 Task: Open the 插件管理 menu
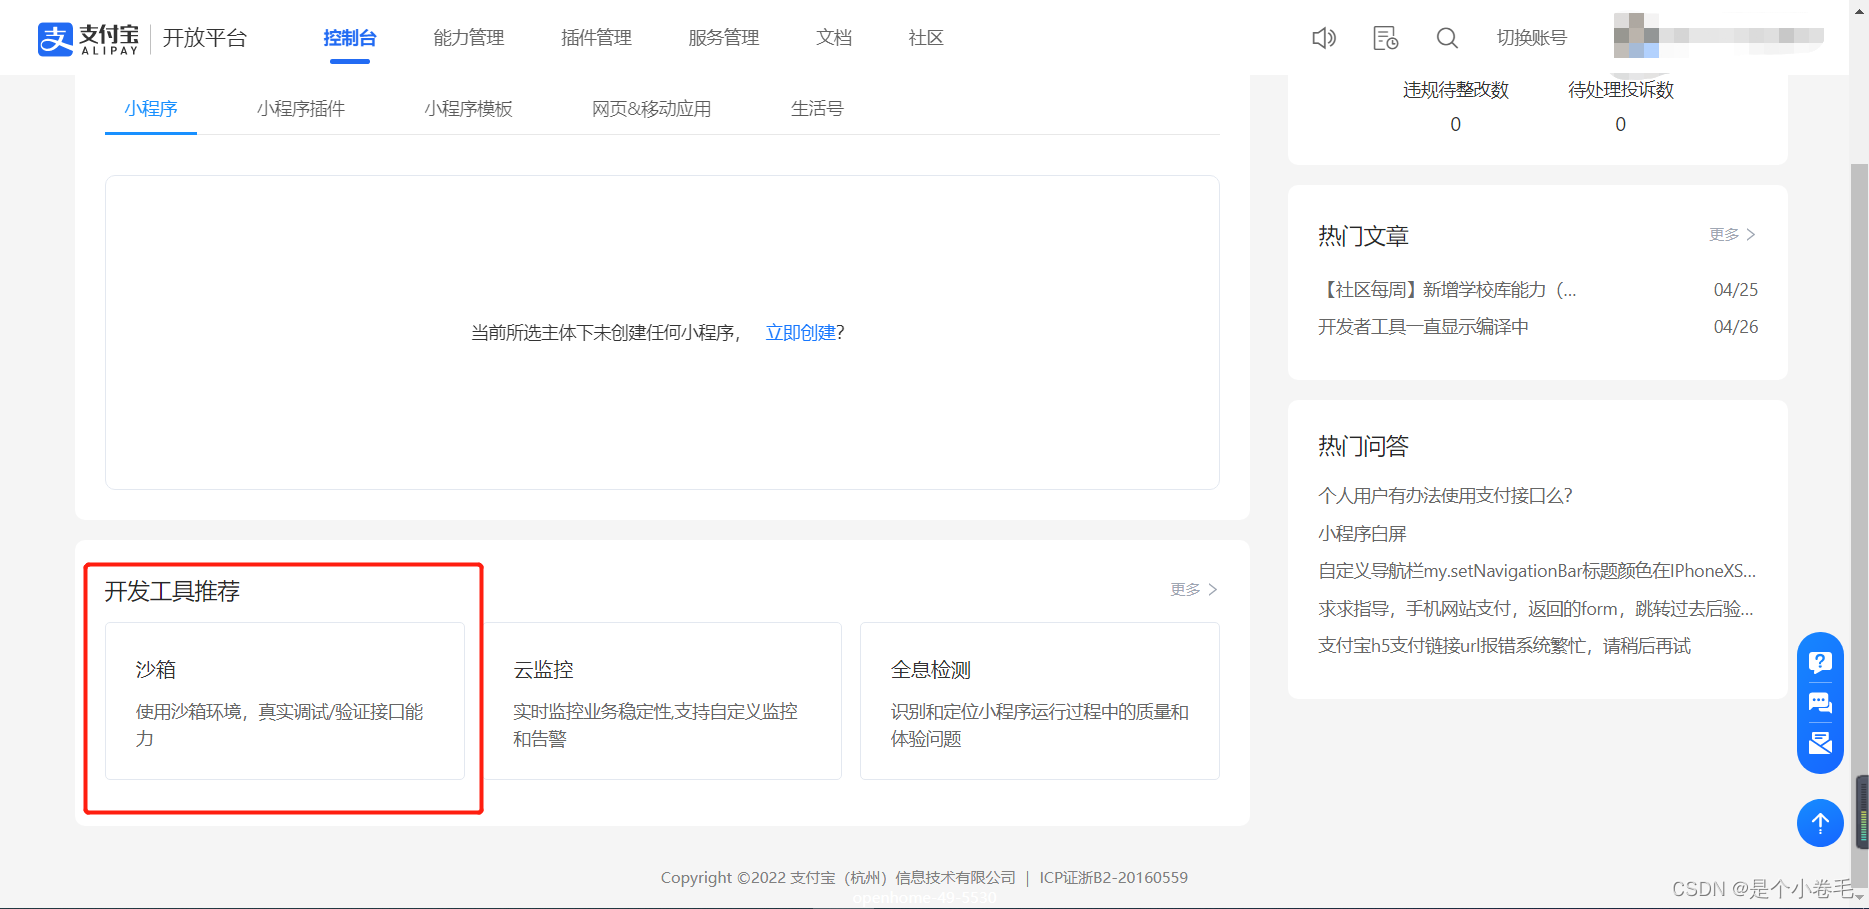point(596,38)
